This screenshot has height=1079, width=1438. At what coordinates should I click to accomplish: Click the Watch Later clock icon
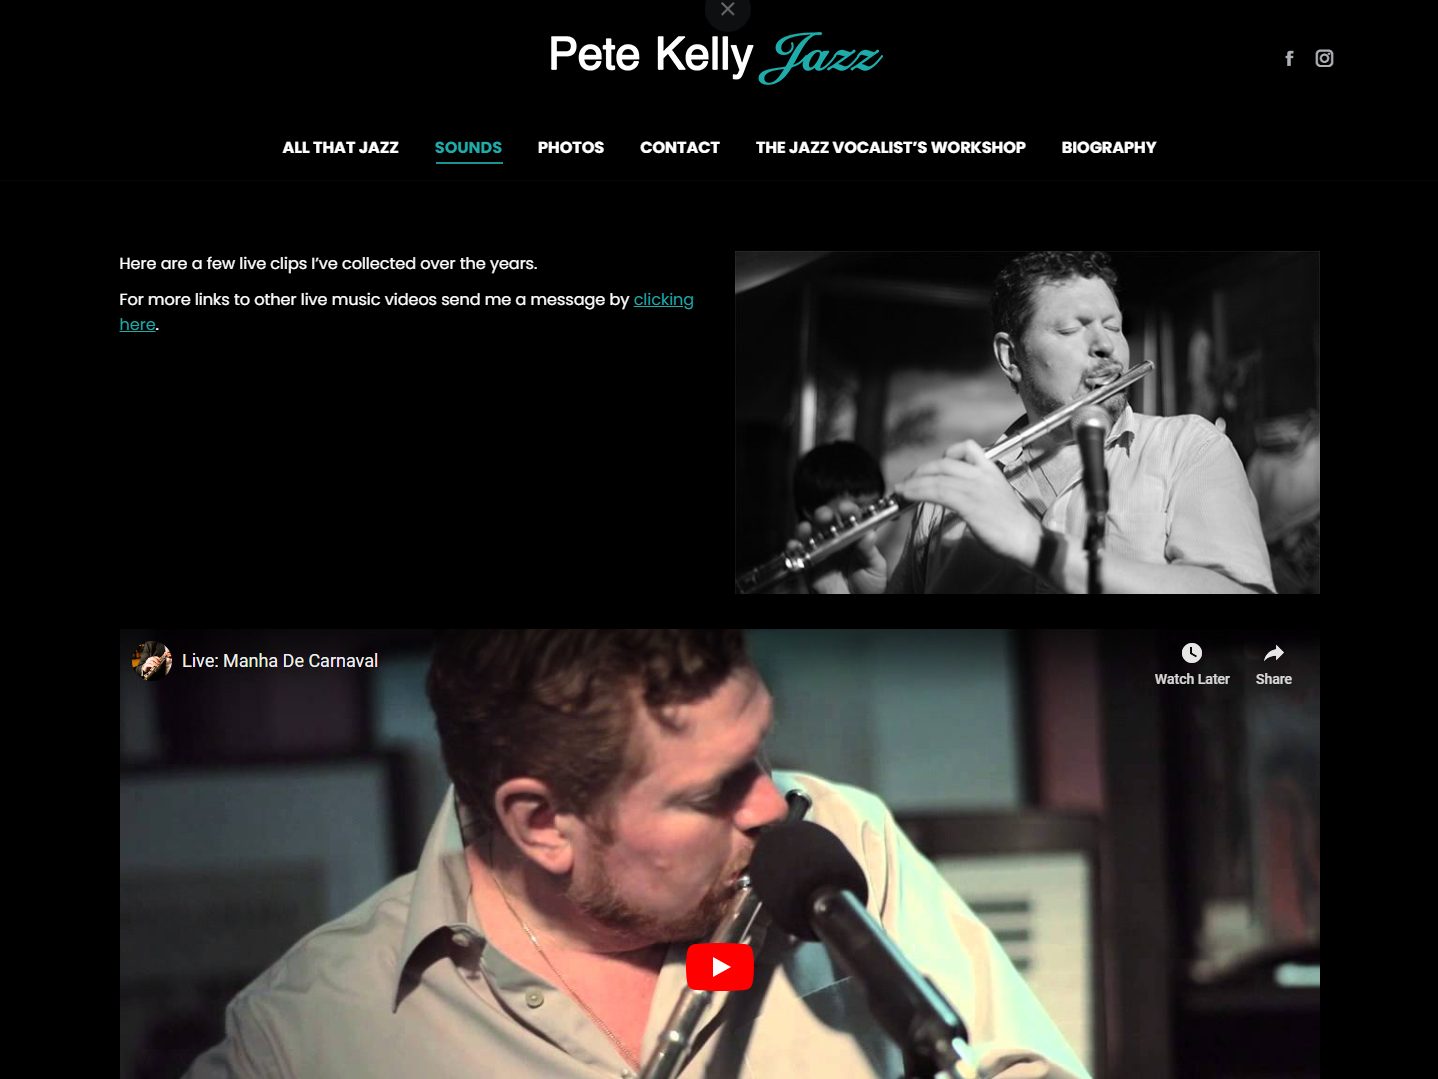click(x=1191, y=653)
